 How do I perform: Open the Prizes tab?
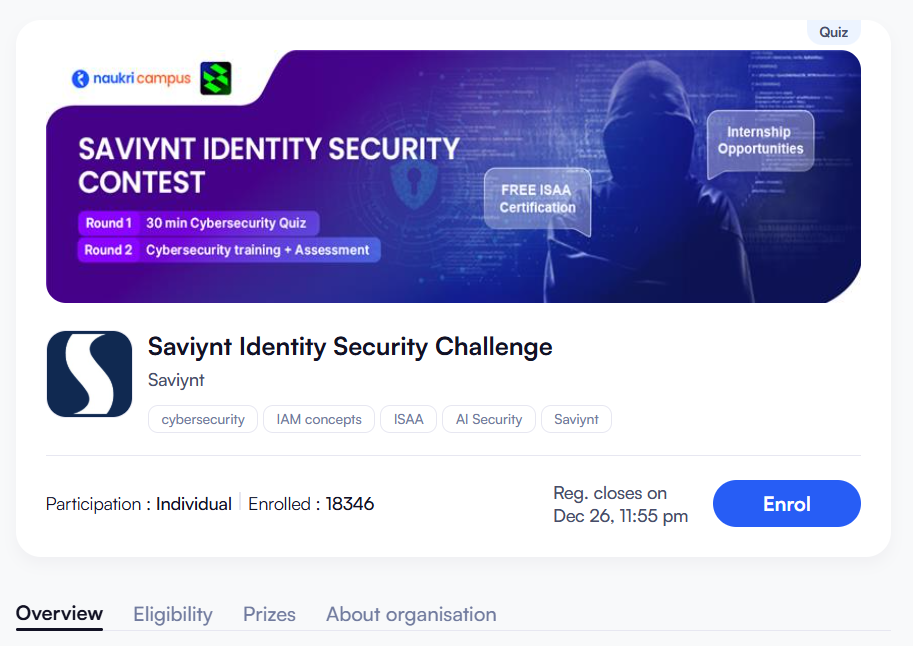click(269, 614)
